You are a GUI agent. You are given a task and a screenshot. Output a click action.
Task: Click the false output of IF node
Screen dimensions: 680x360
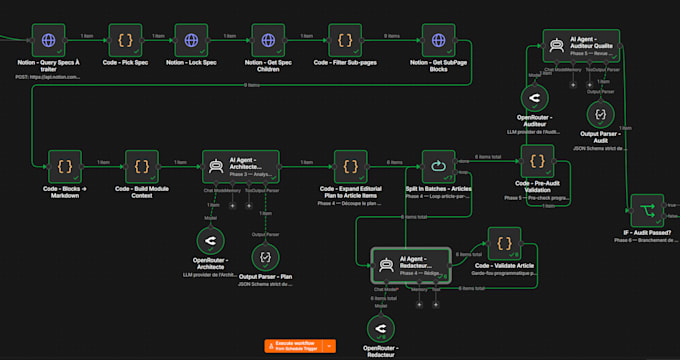(664, 216)
